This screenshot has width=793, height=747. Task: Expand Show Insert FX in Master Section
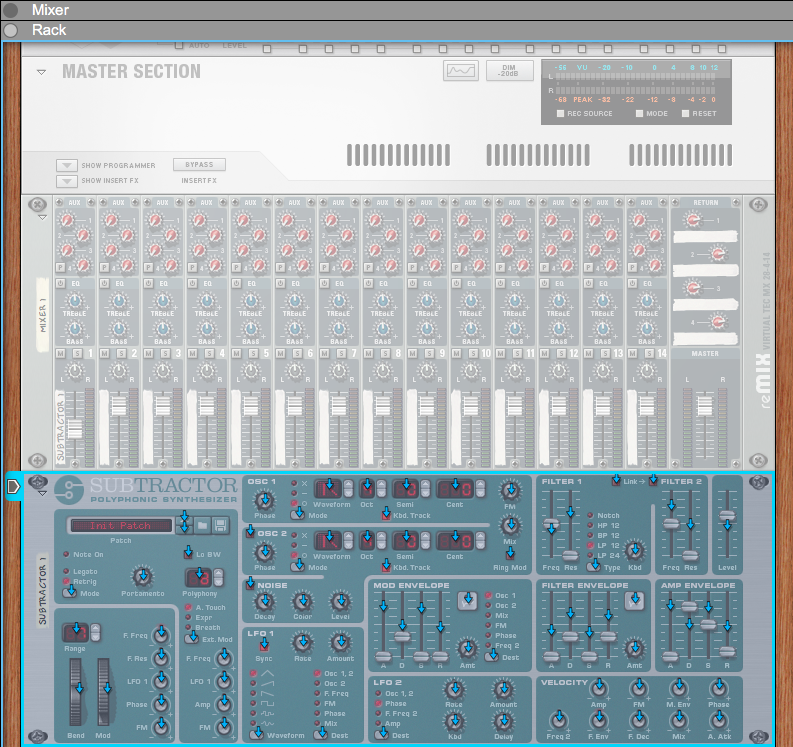(x=66, y=181)
